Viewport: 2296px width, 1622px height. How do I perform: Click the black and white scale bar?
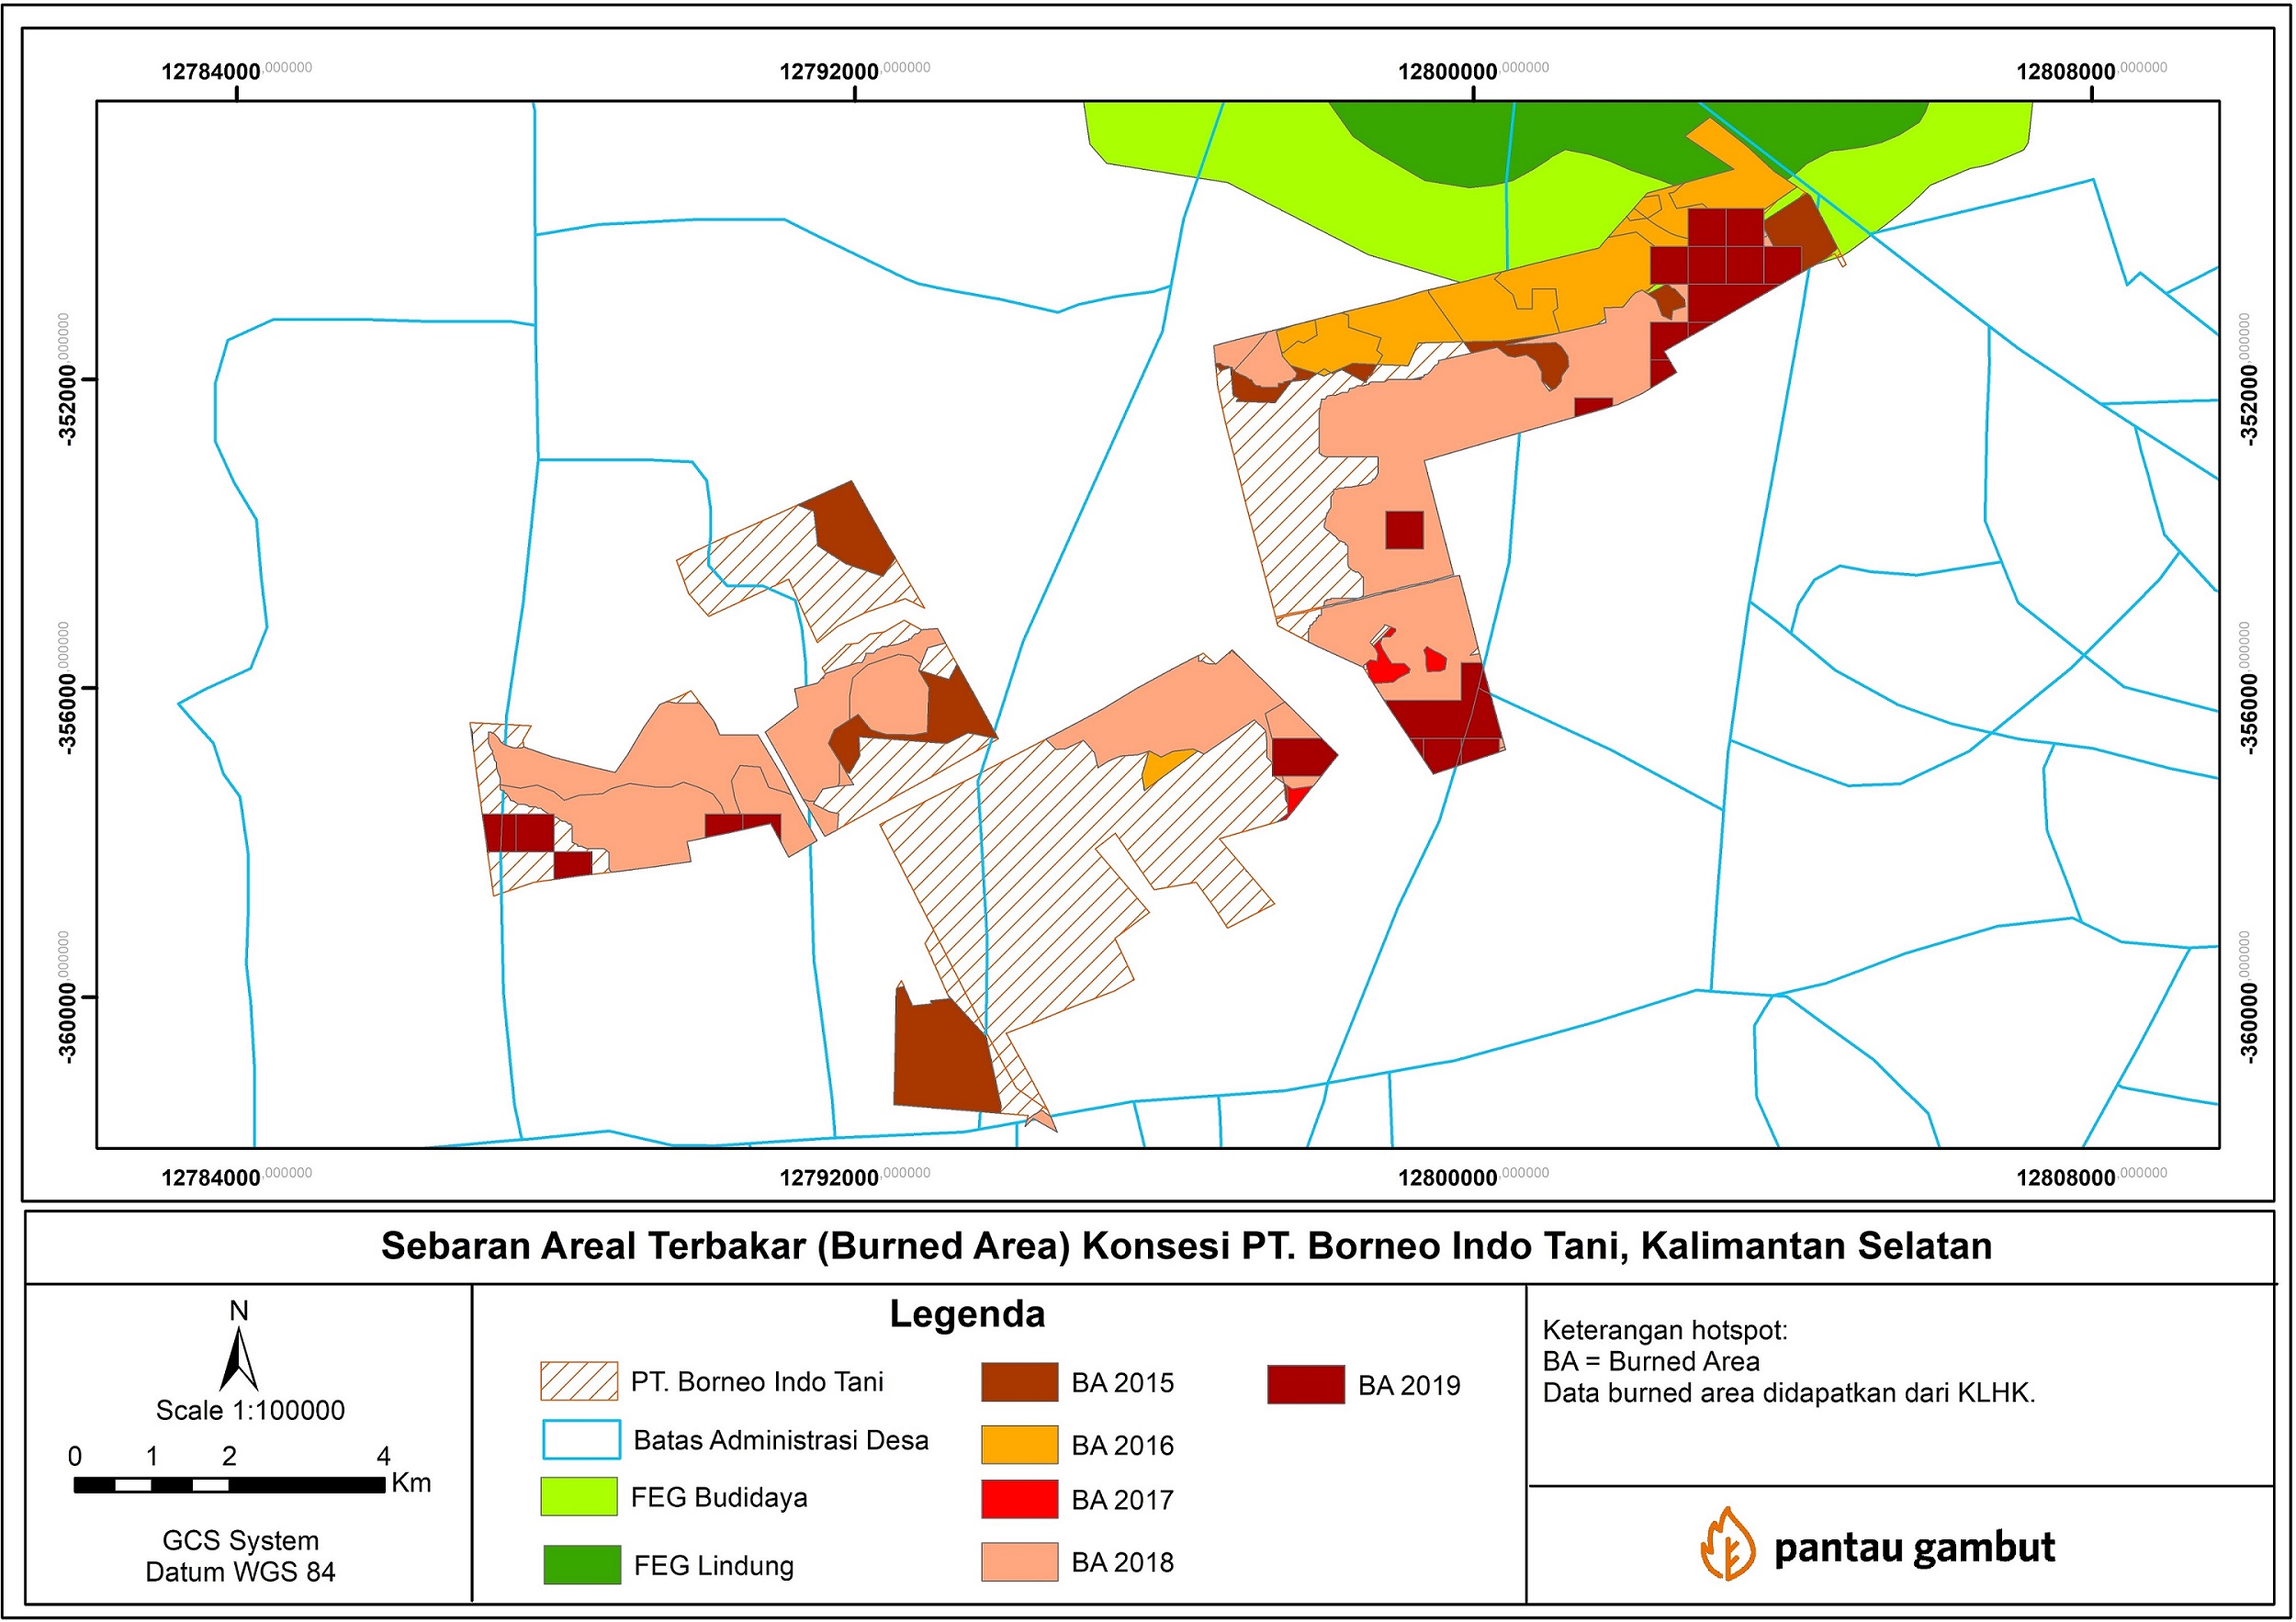229,1485
